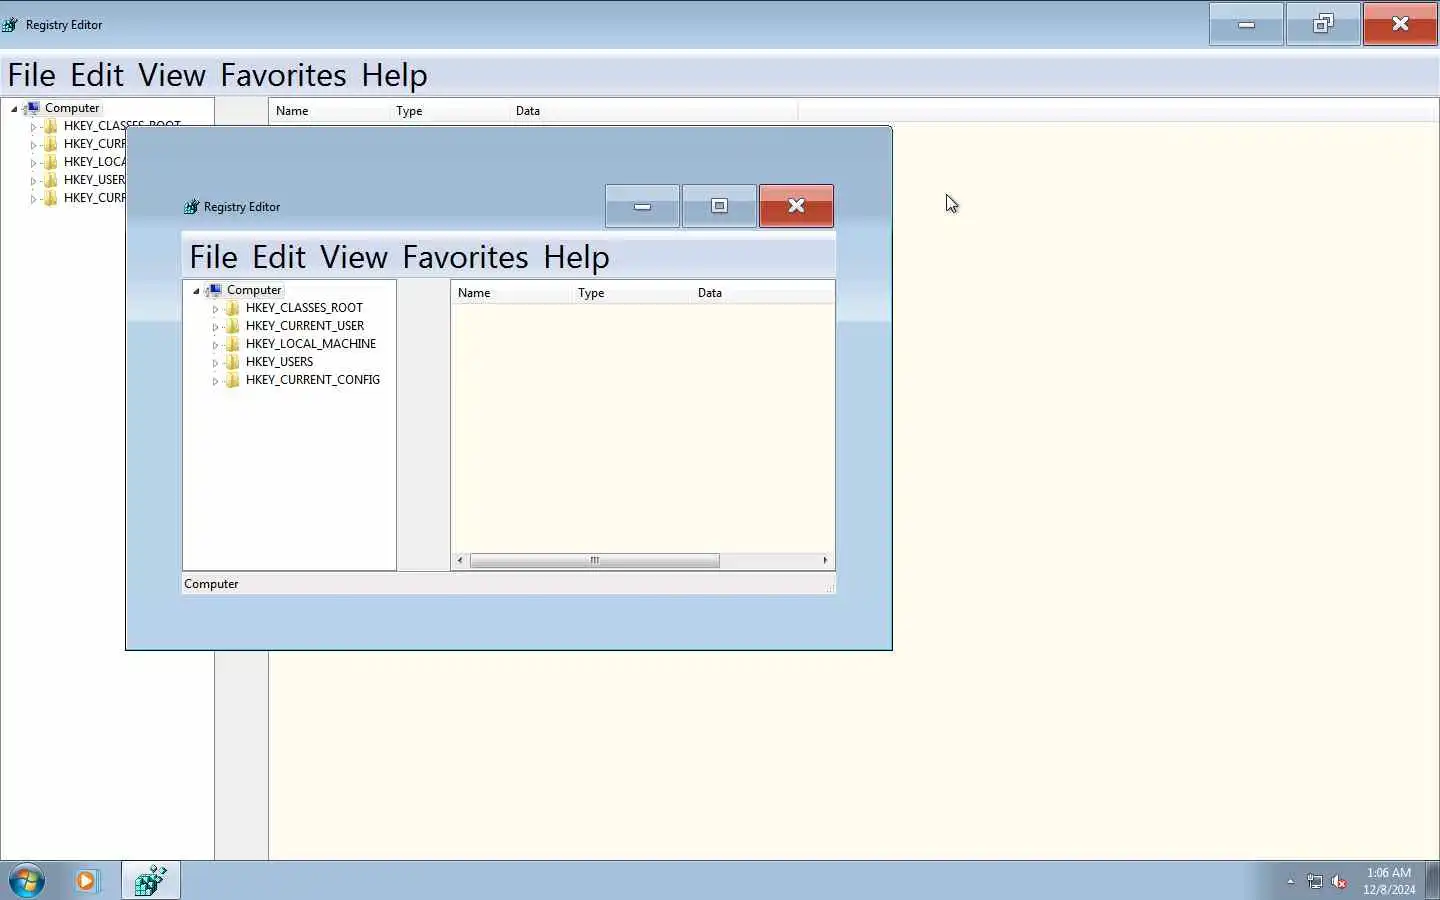Click the Computer icon in smaller window's tree
Viewport: 1440px width, 900px height.
tap(214, 290)
